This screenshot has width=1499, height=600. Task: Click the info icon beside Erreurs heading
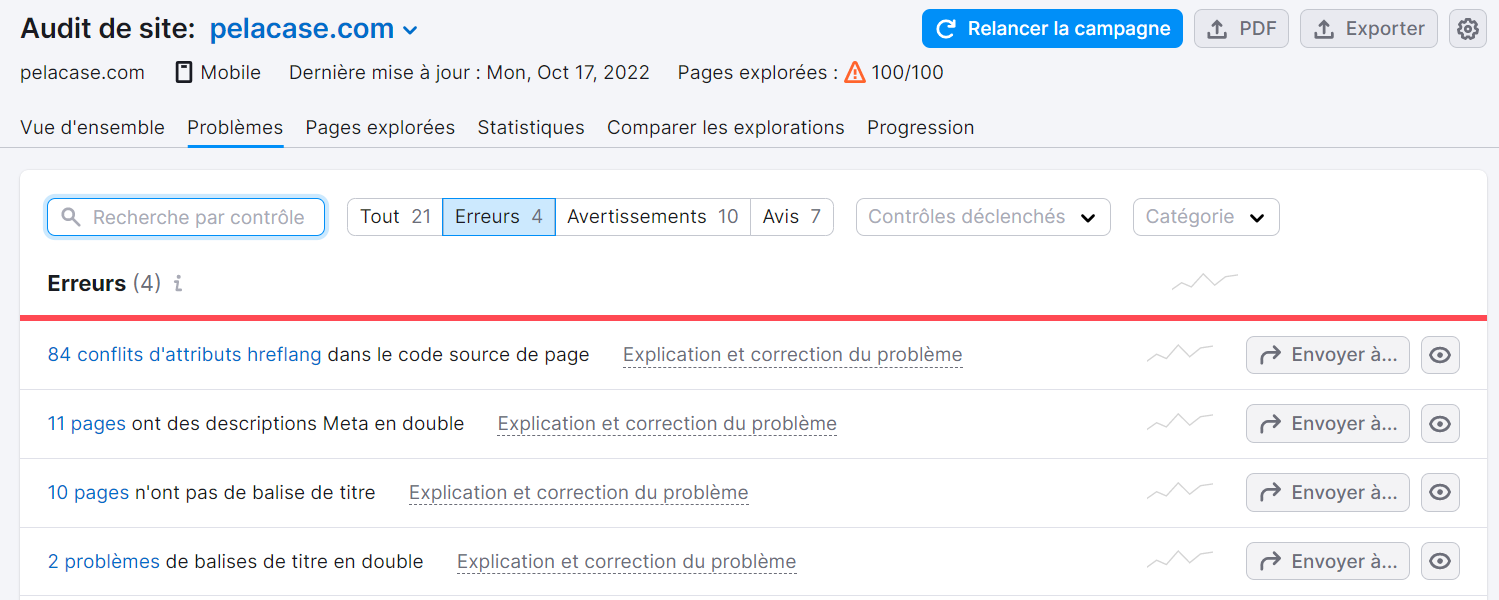[x=177, y=284]
